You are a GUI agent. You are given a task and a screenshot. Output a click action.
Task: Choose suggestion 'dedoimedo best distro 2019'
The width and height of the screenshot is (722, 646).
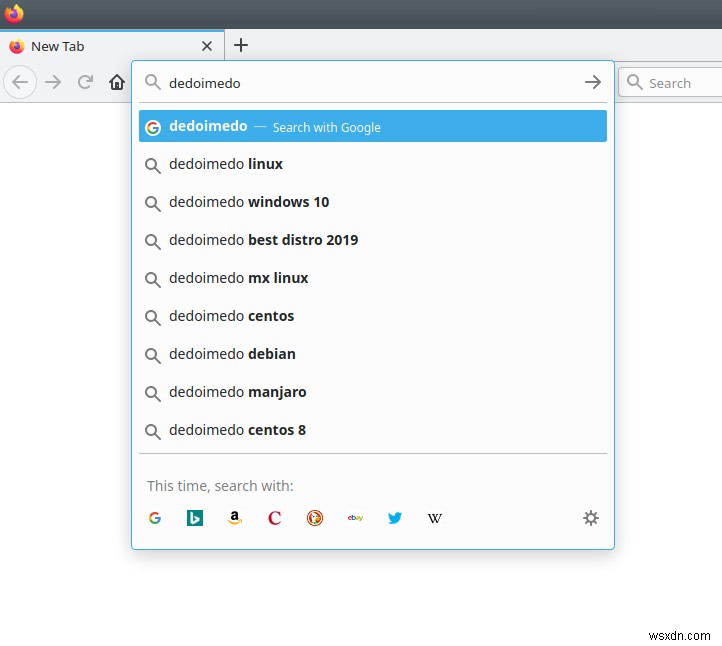373,240
